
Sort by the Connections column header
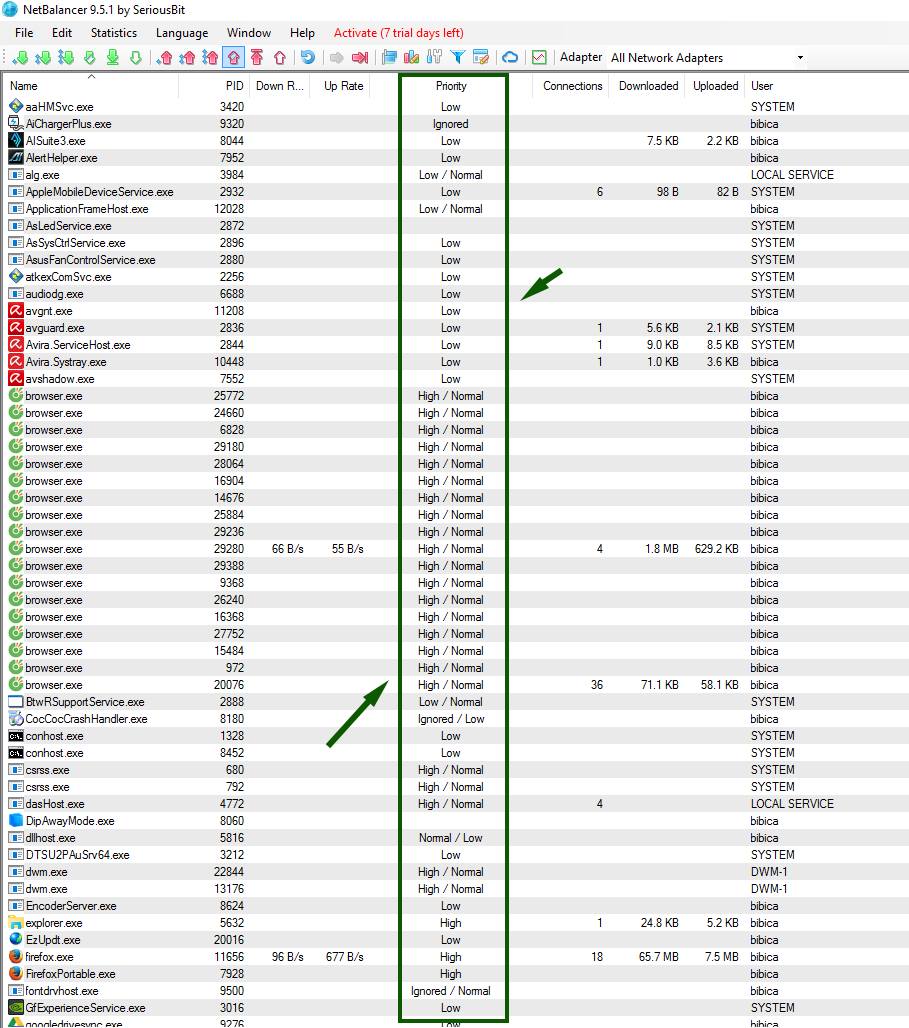pyautogui.click(x=573, y=86)
